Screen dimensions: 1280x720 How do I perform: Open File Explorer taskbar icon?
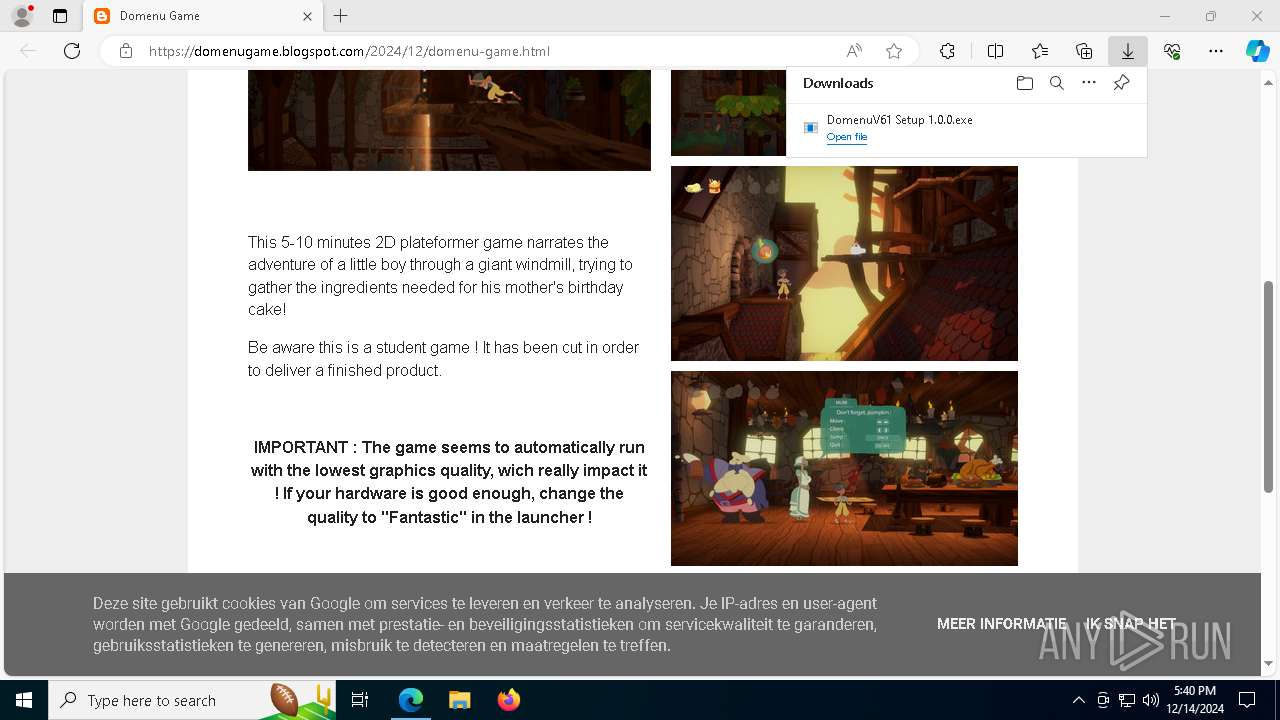(459, 700)
